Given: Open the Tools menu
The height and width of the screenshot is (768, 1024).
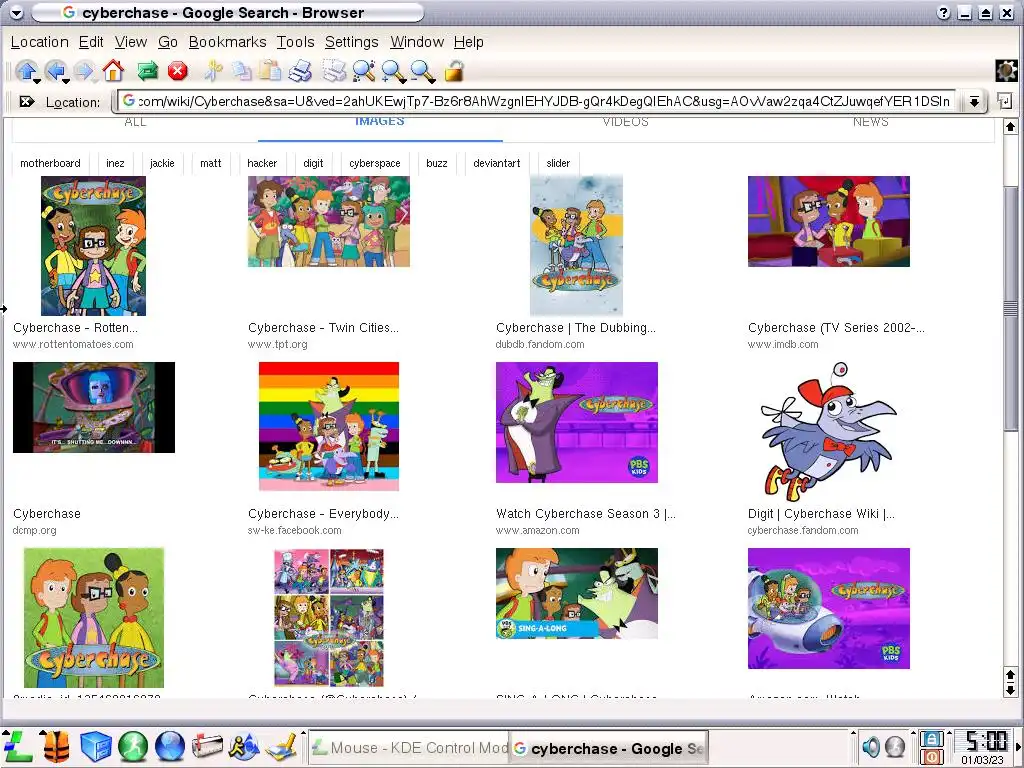Looking at the screenshot, I should 295,42.
